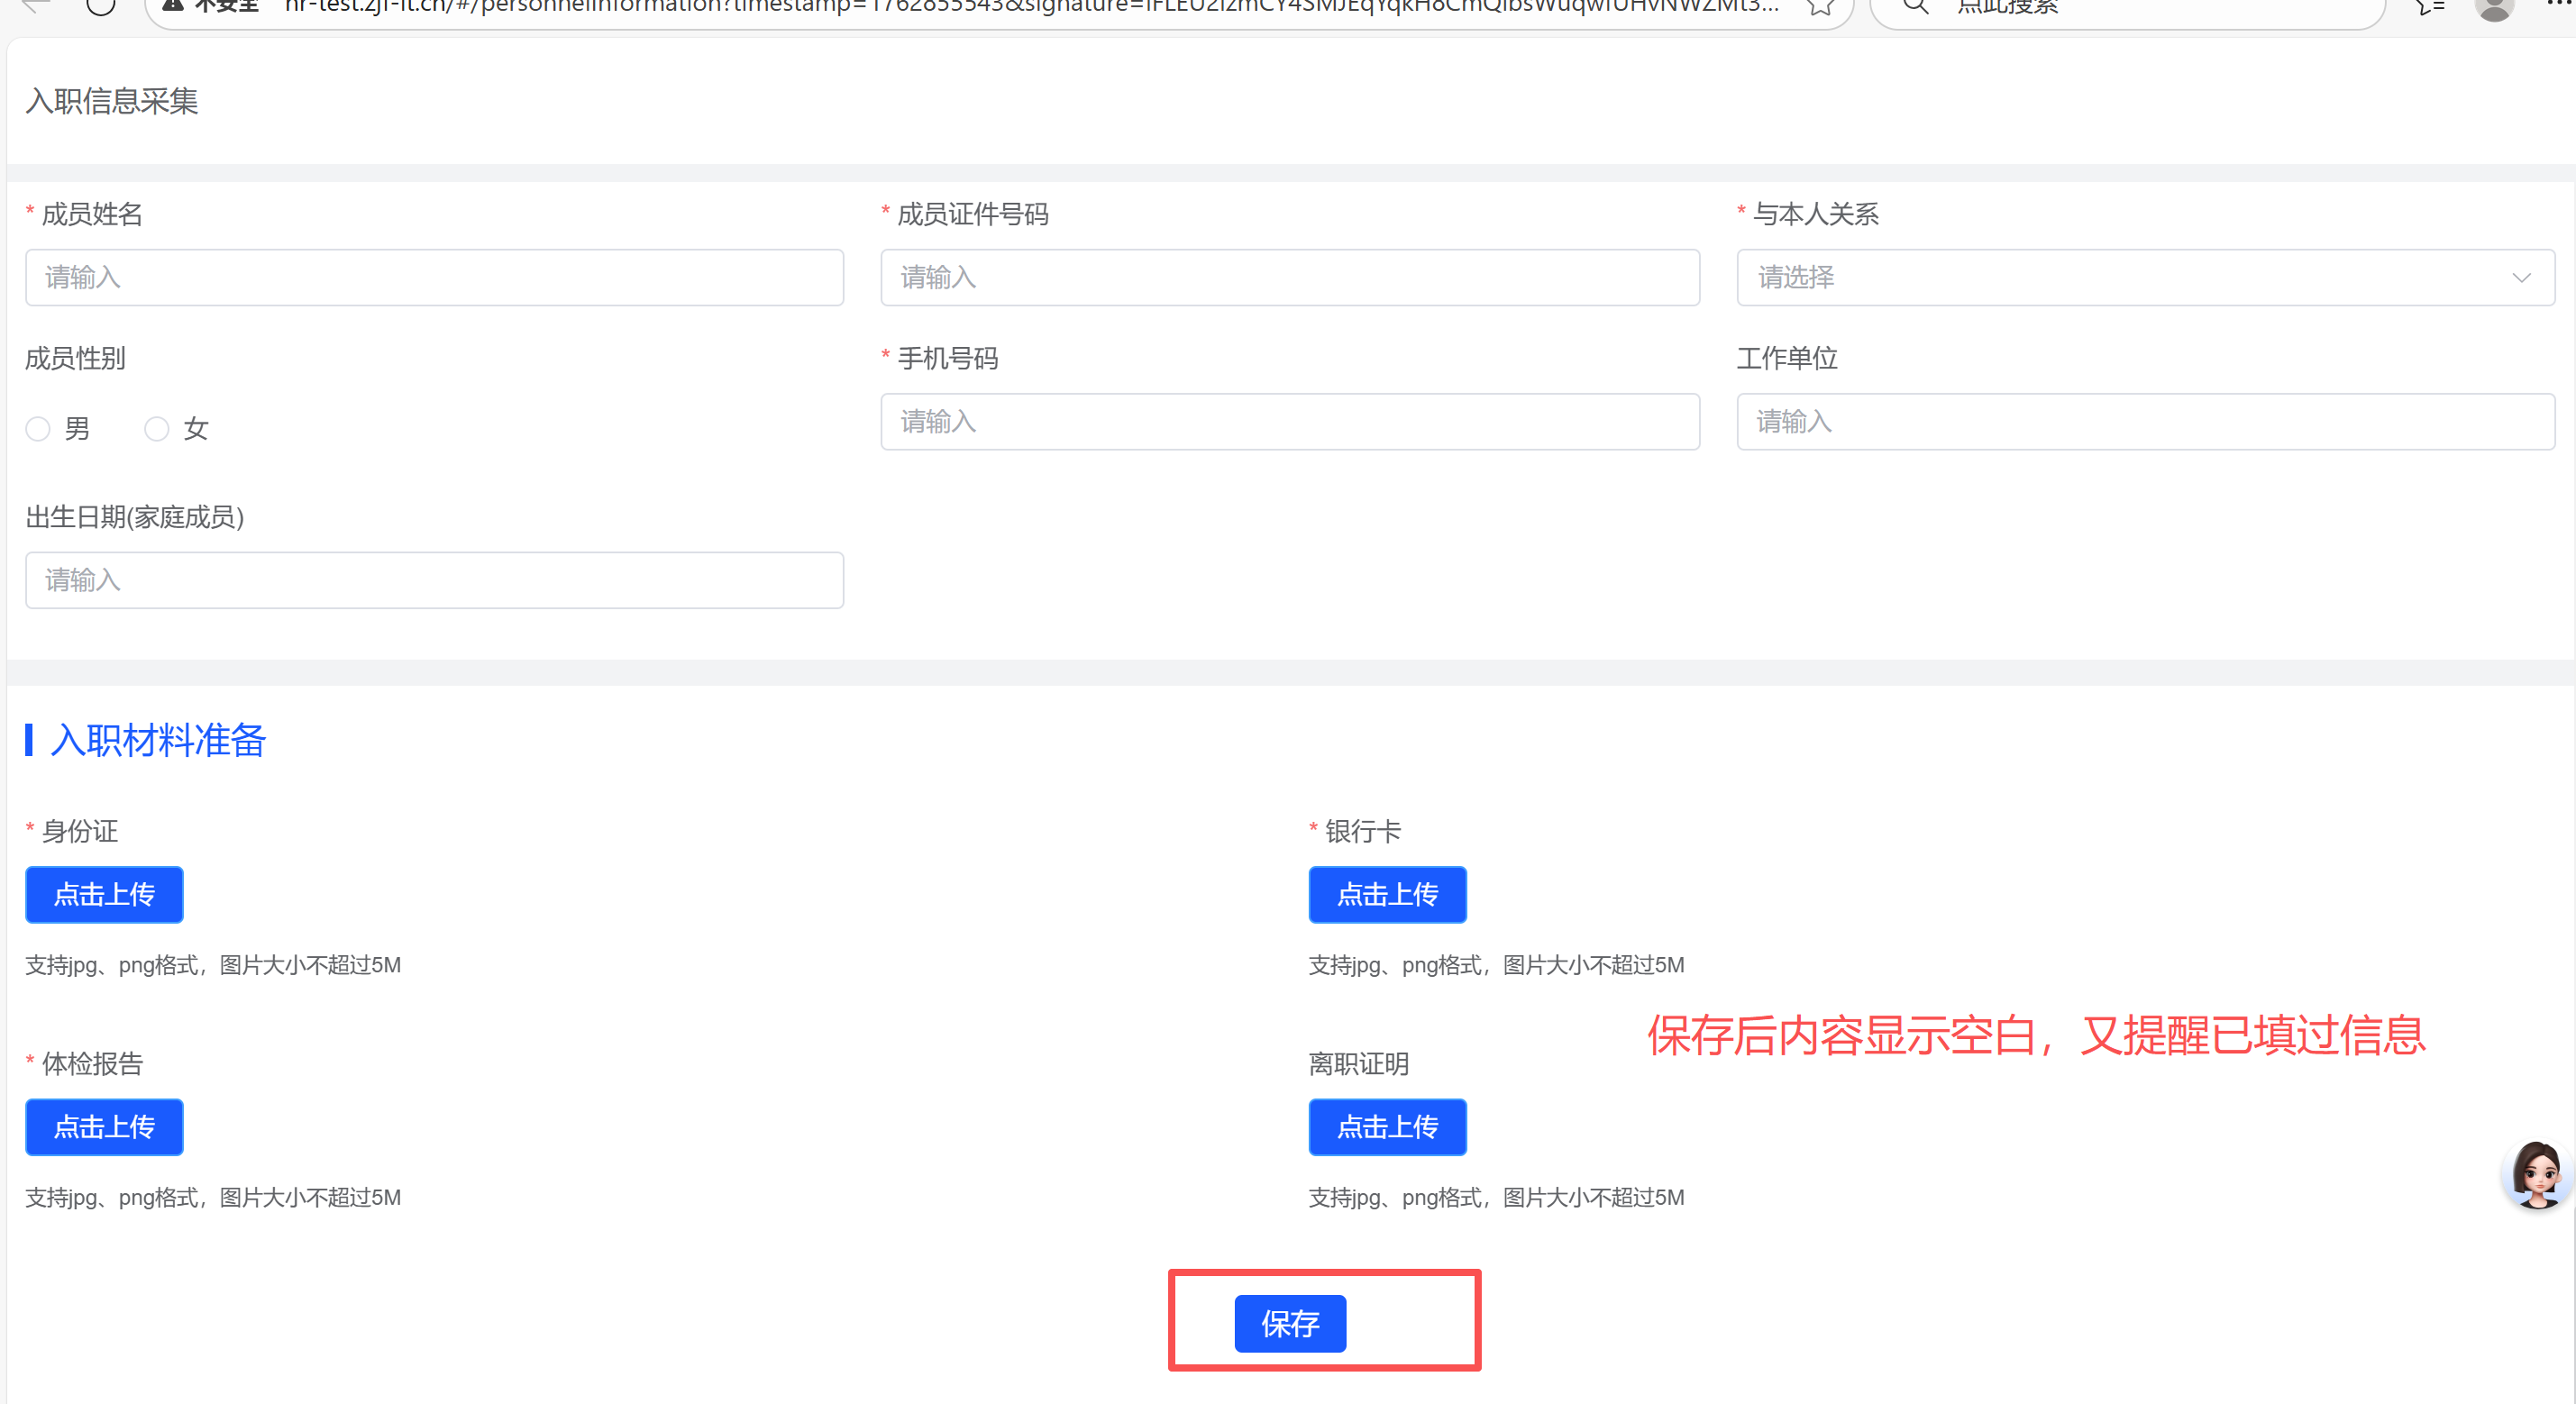Click the 保存 button
Image resolution: width=2576 pixels, height=1404 pixels.
click(1289, 1323)
